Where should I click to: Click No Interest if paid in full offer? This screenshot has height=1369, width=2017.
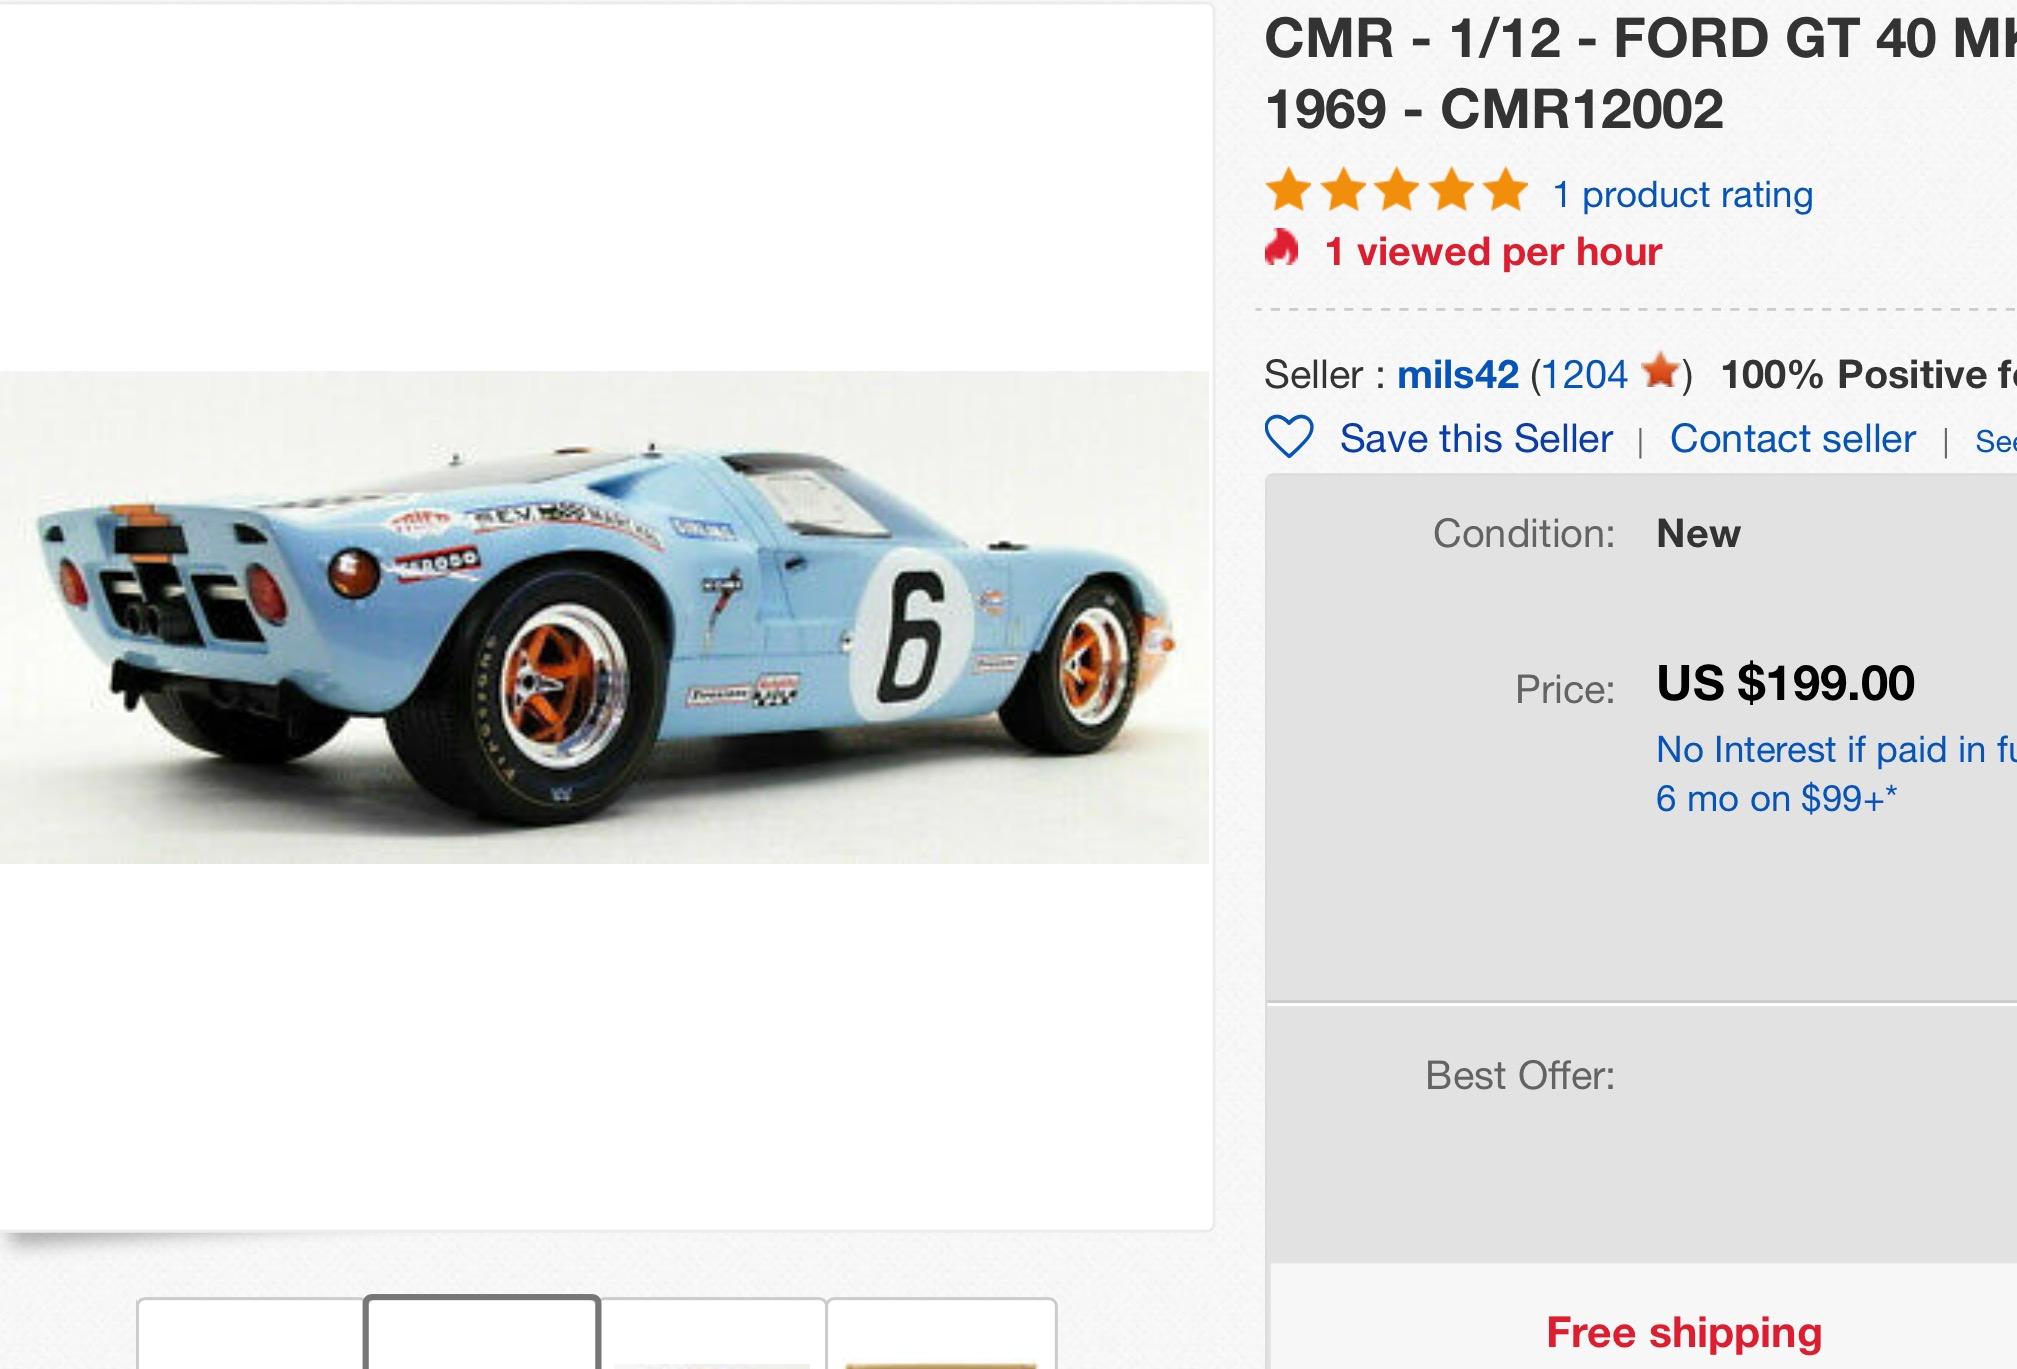click(1836, 774)
